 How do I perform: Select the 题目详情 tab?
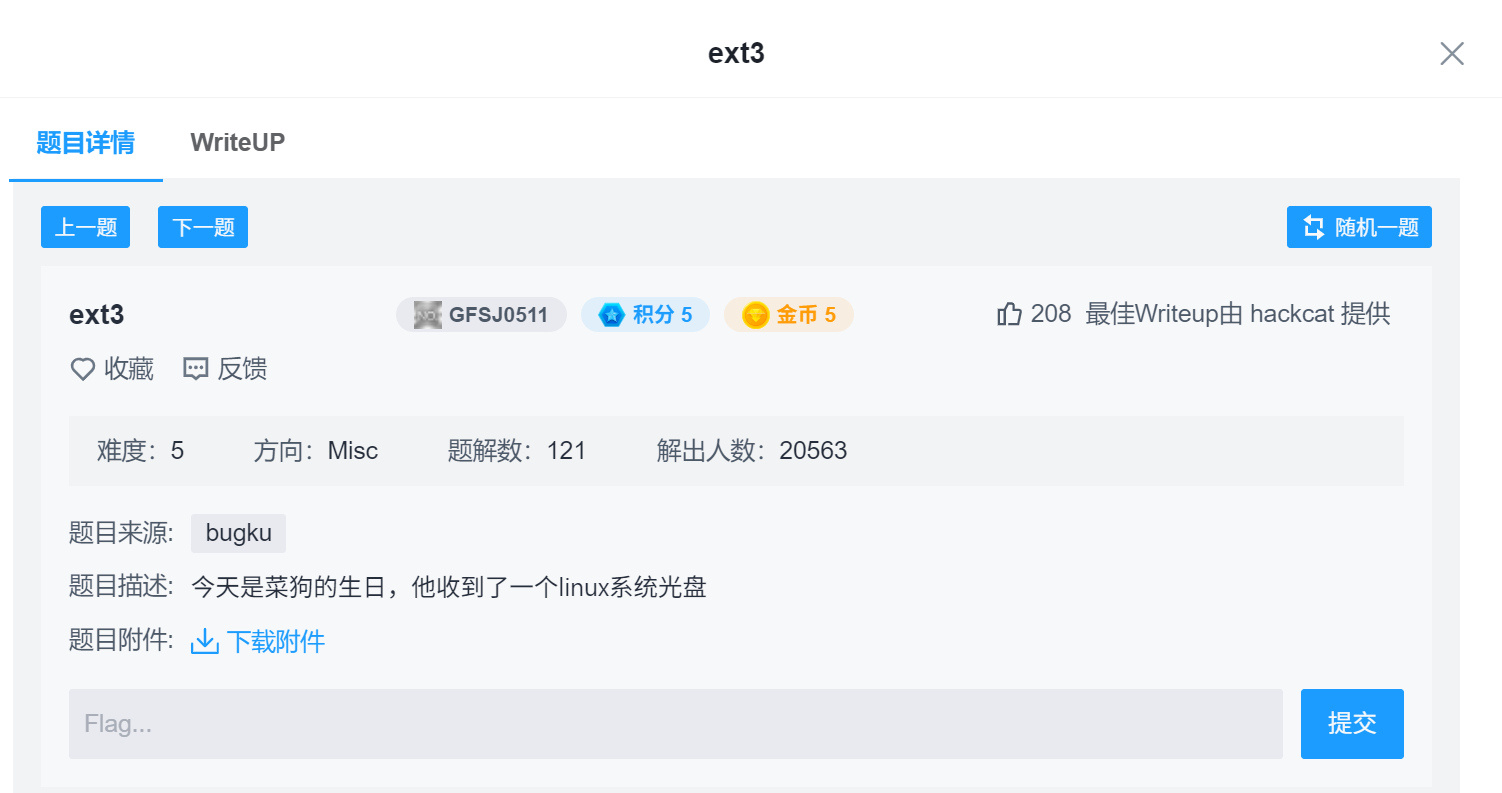85,142
